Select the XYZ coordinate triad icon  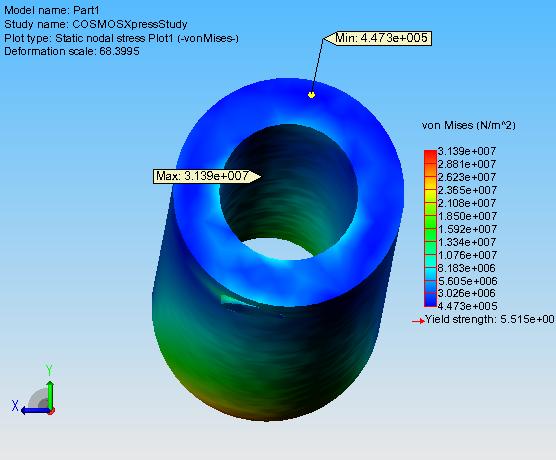[34, 390]
